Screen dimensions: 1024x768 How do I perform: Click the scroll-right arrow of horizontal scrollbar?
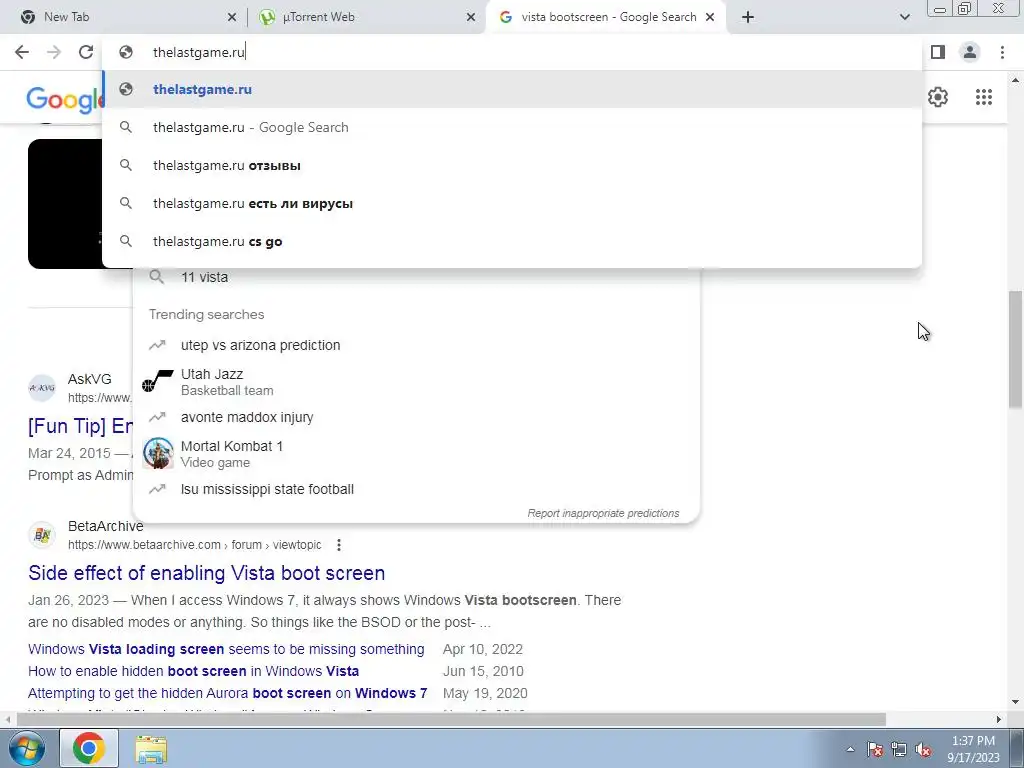pos(999,720)
